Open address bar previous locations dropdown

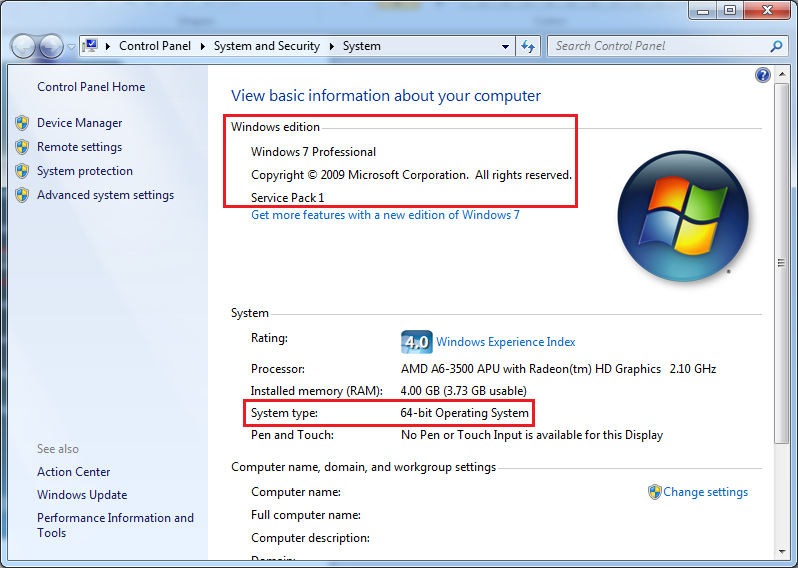(x=505, y=46)
